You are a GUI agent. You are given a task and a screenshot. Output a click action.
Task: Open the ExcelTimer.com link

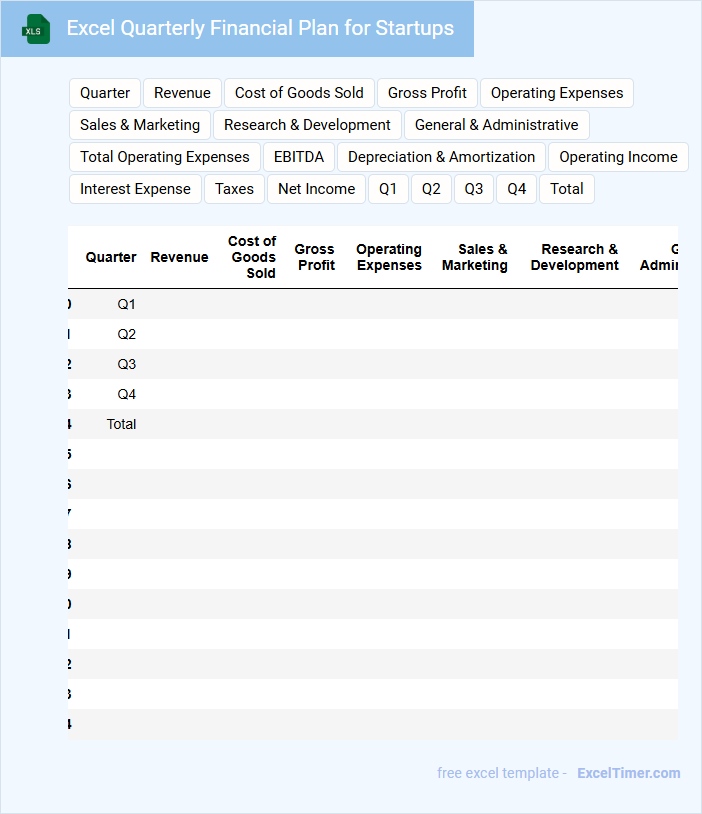628,773
